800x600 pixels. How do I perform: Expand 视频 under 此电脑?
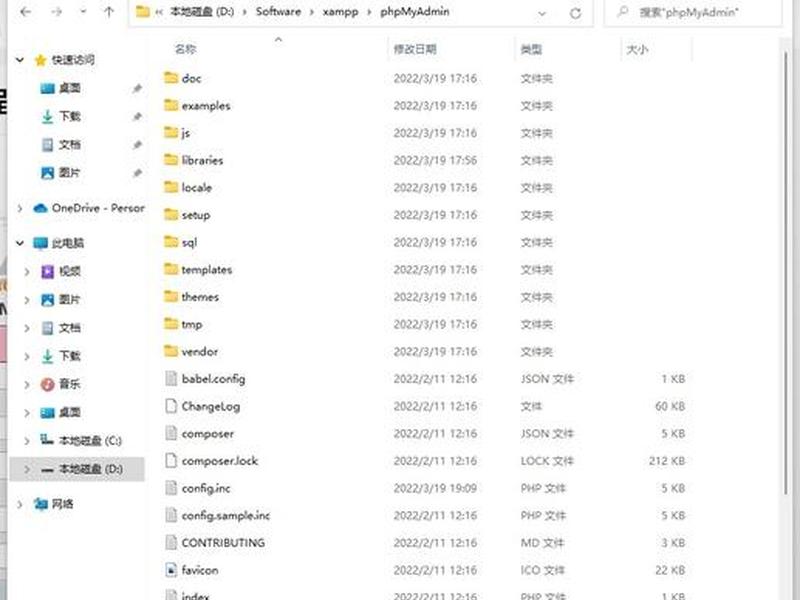(27, 272)
